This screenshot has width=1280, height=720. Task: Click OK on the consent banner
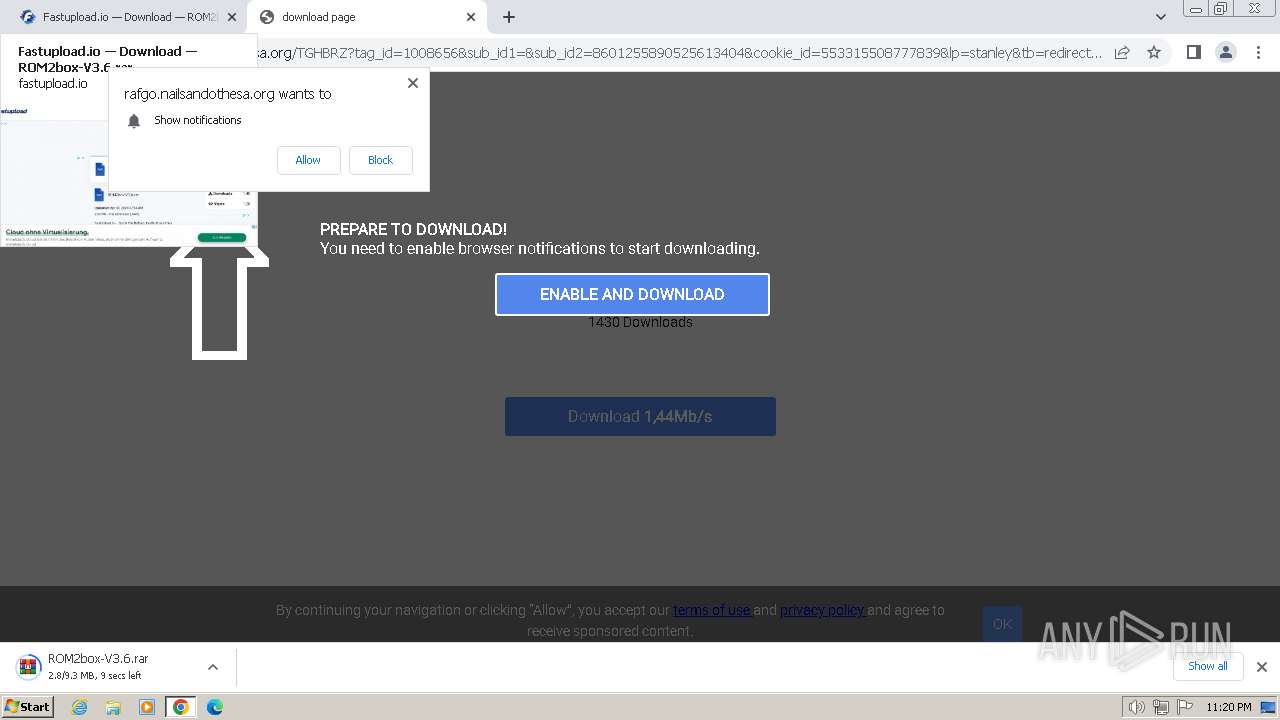click(x=1002, y=624)
